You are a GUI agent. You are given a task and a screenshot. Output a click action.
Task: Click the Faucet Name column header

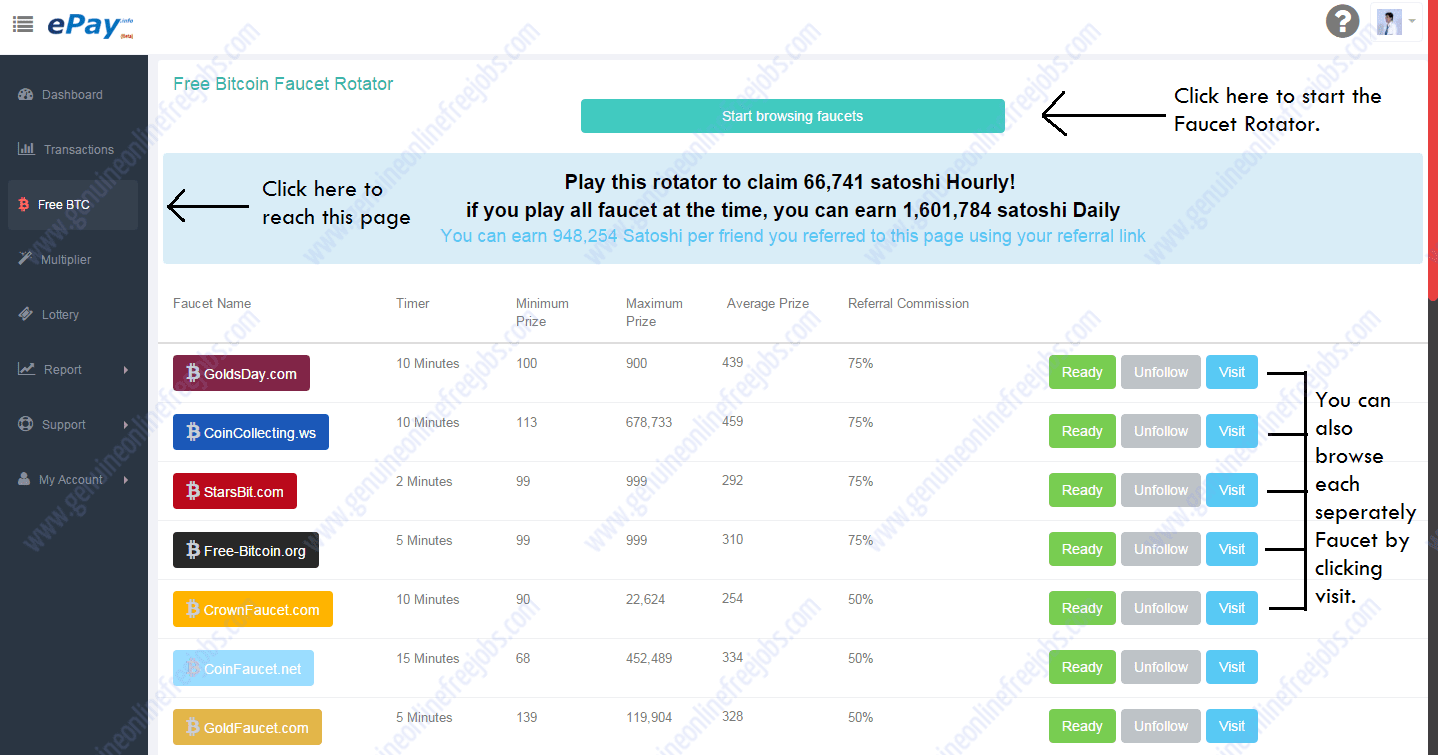(212, 303)
